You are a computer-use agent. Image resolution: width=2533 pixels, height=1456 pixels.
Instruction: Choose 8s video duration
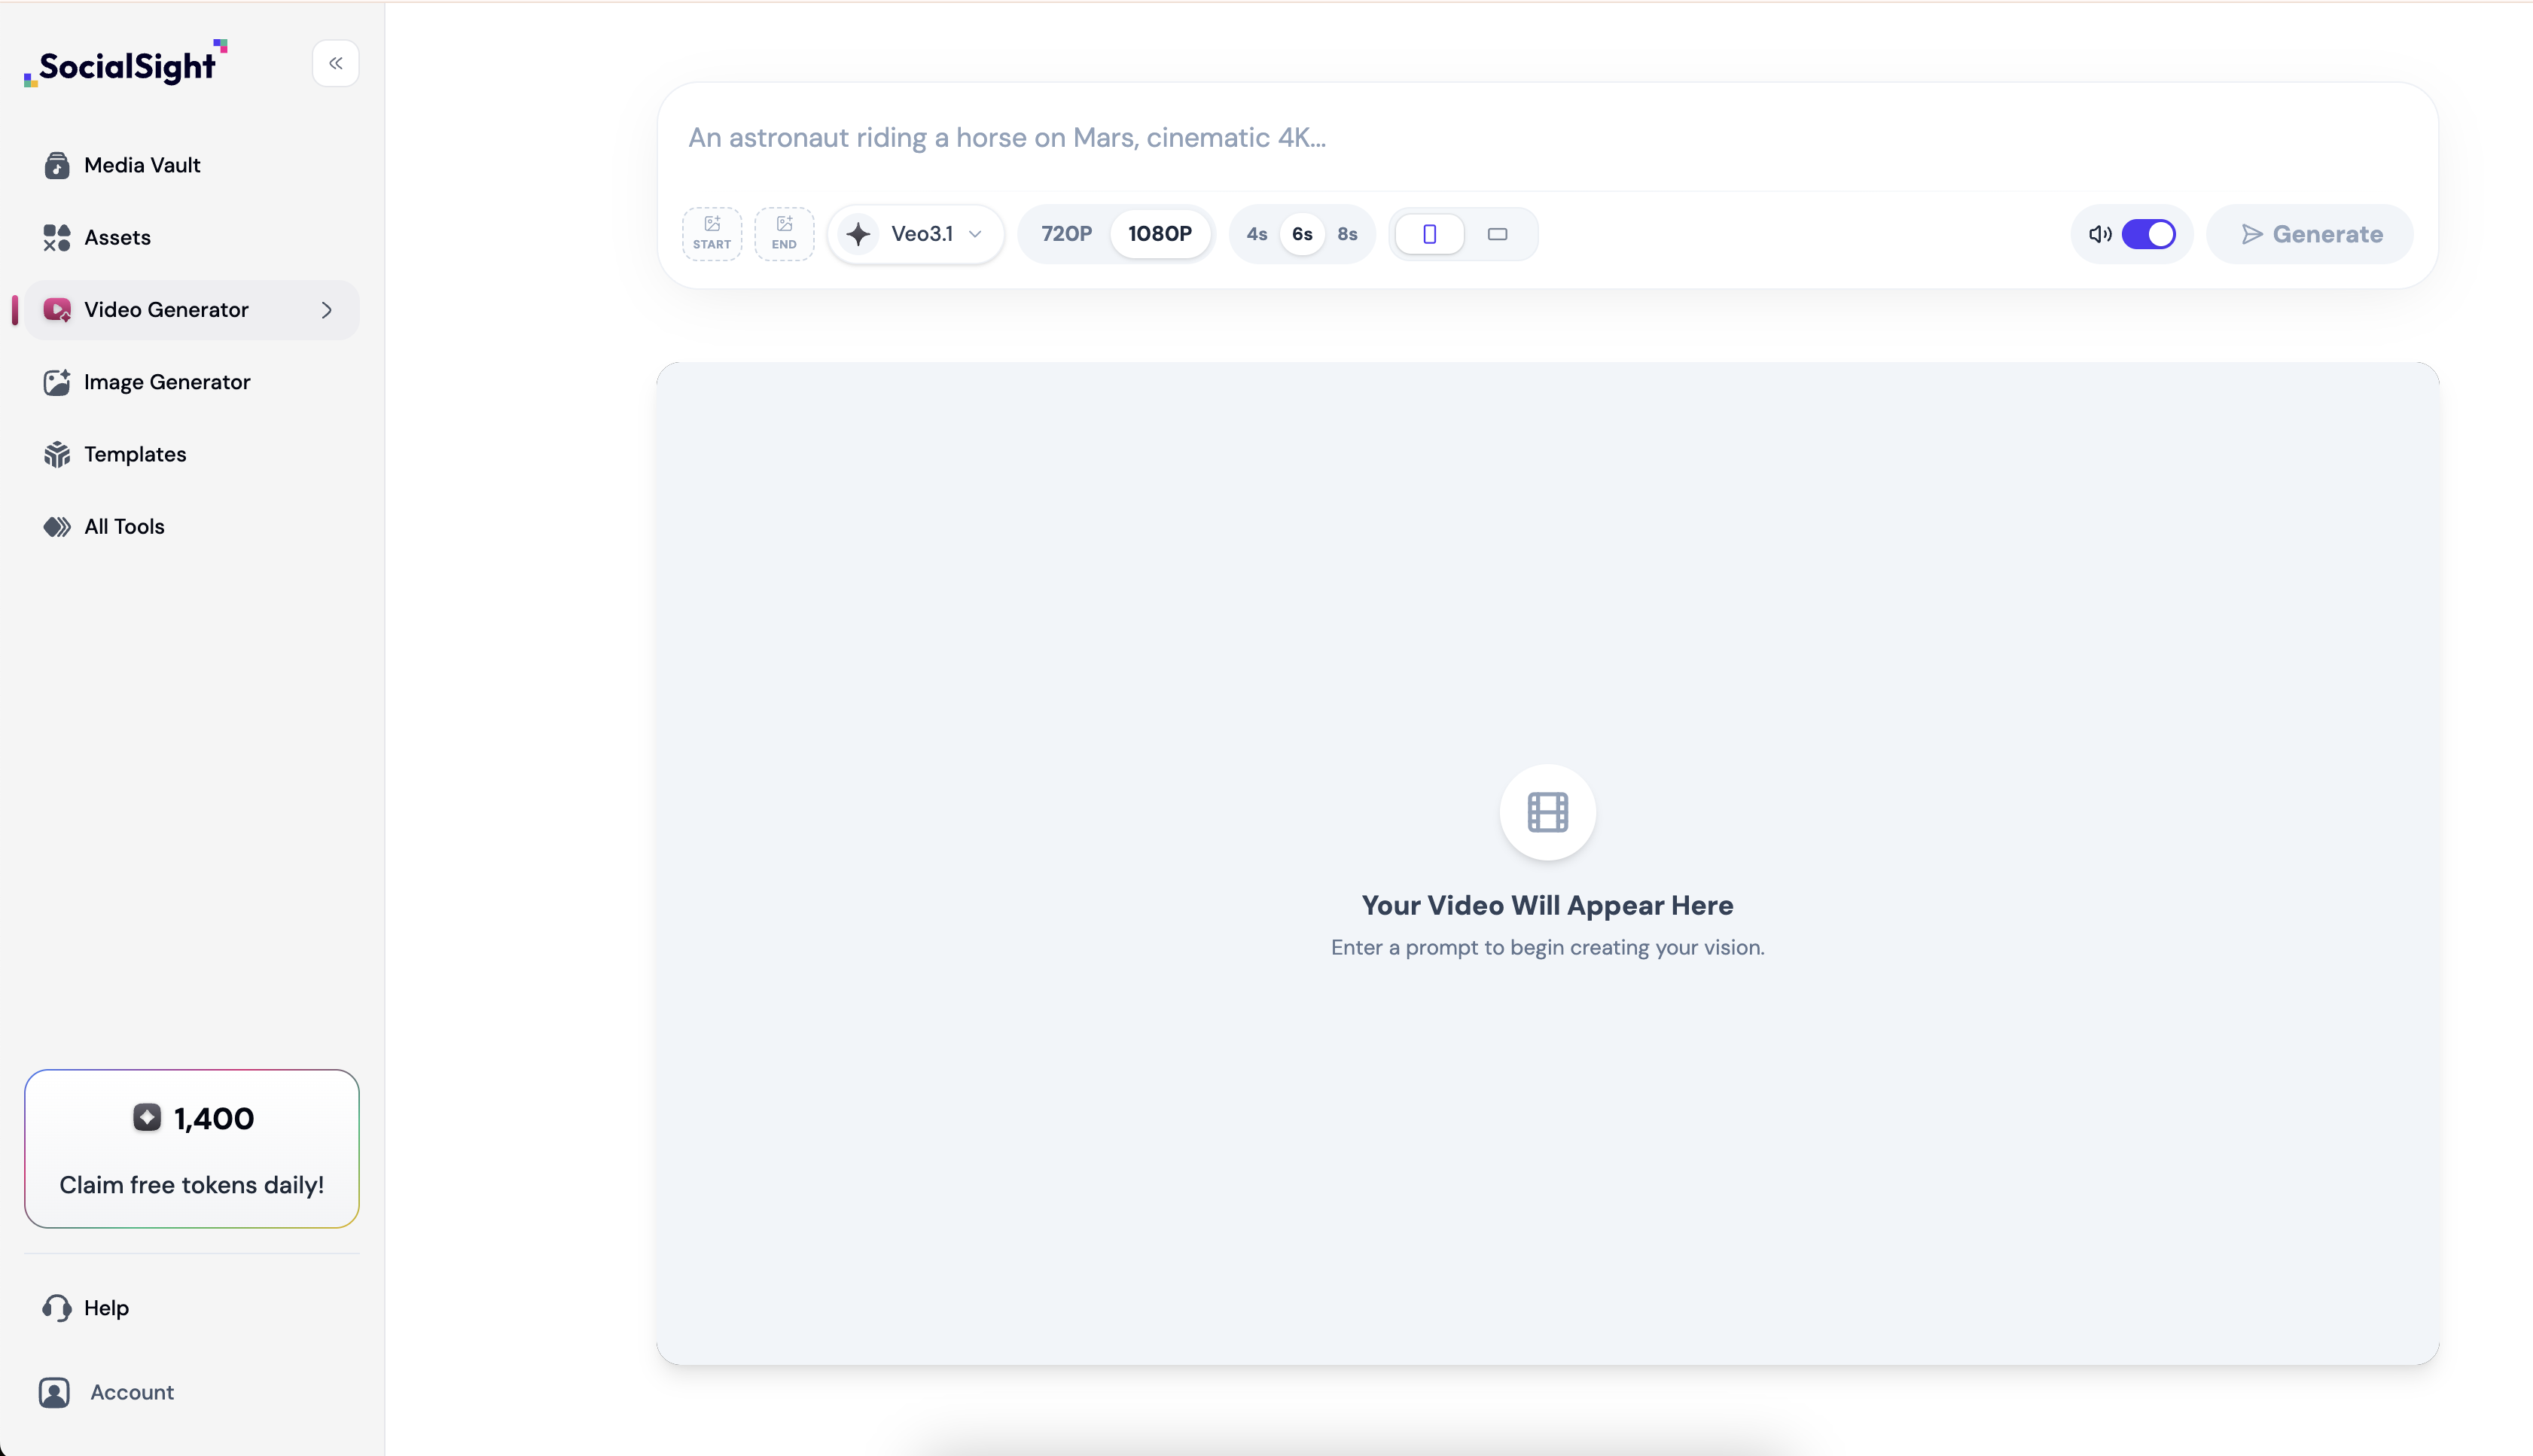[x=1347, y=234]
